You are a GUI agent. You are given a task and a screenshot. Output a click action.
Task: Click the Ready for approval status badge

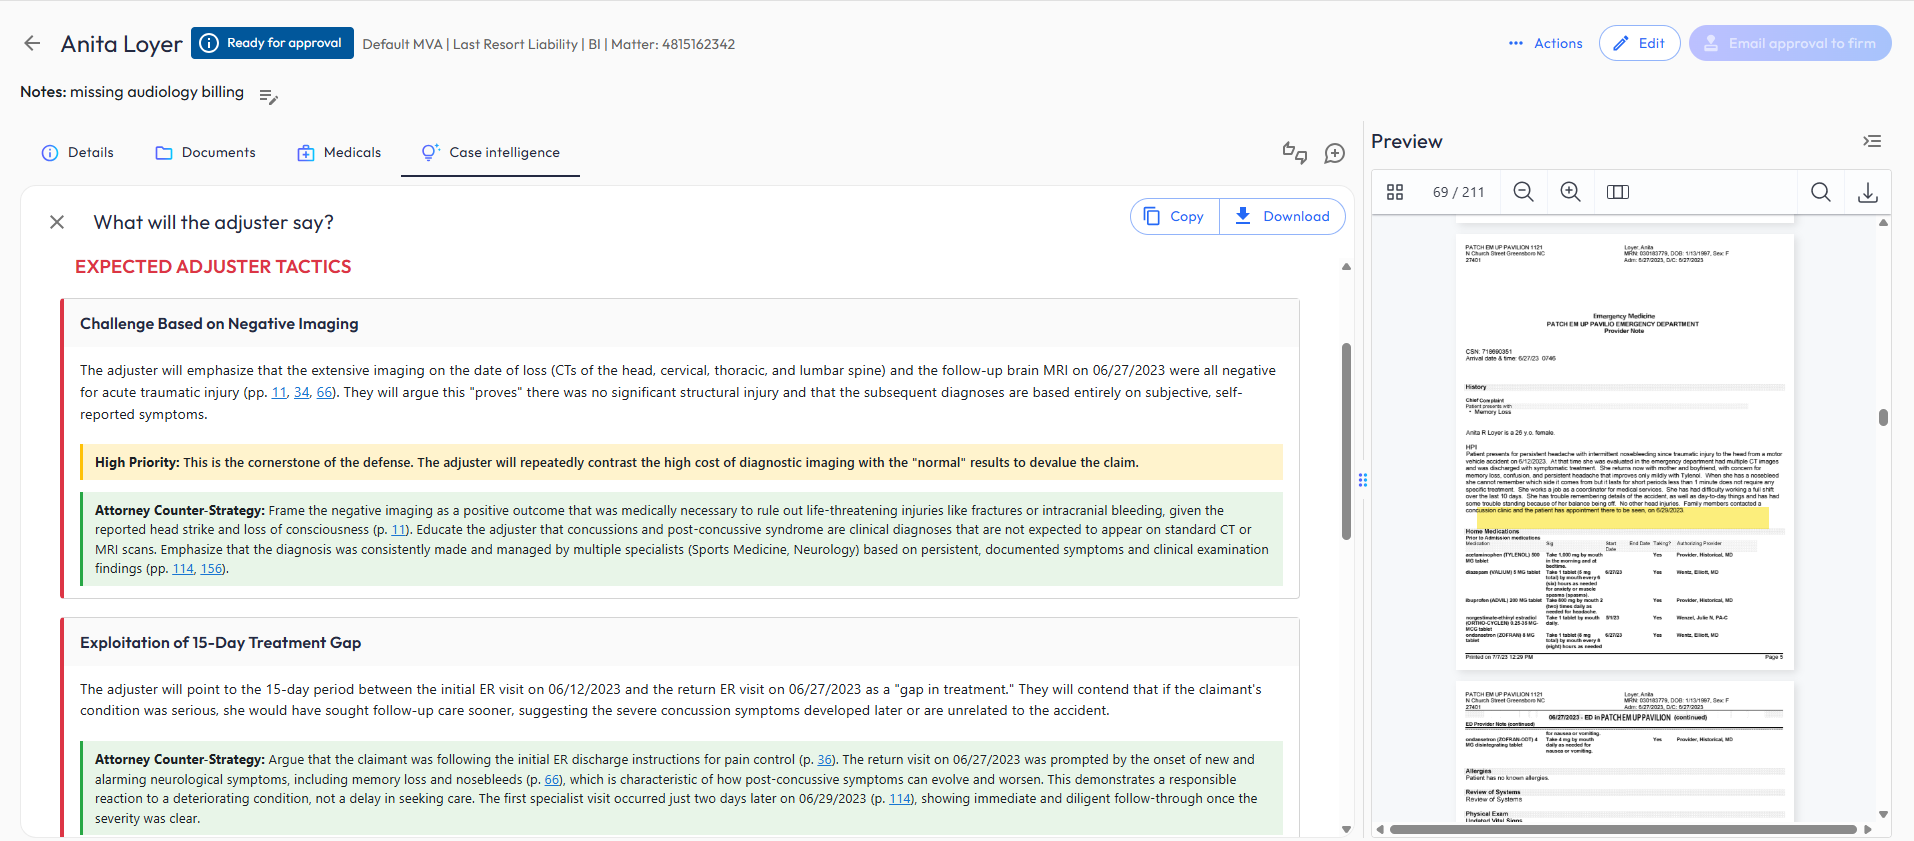click(x=272, y=43)
